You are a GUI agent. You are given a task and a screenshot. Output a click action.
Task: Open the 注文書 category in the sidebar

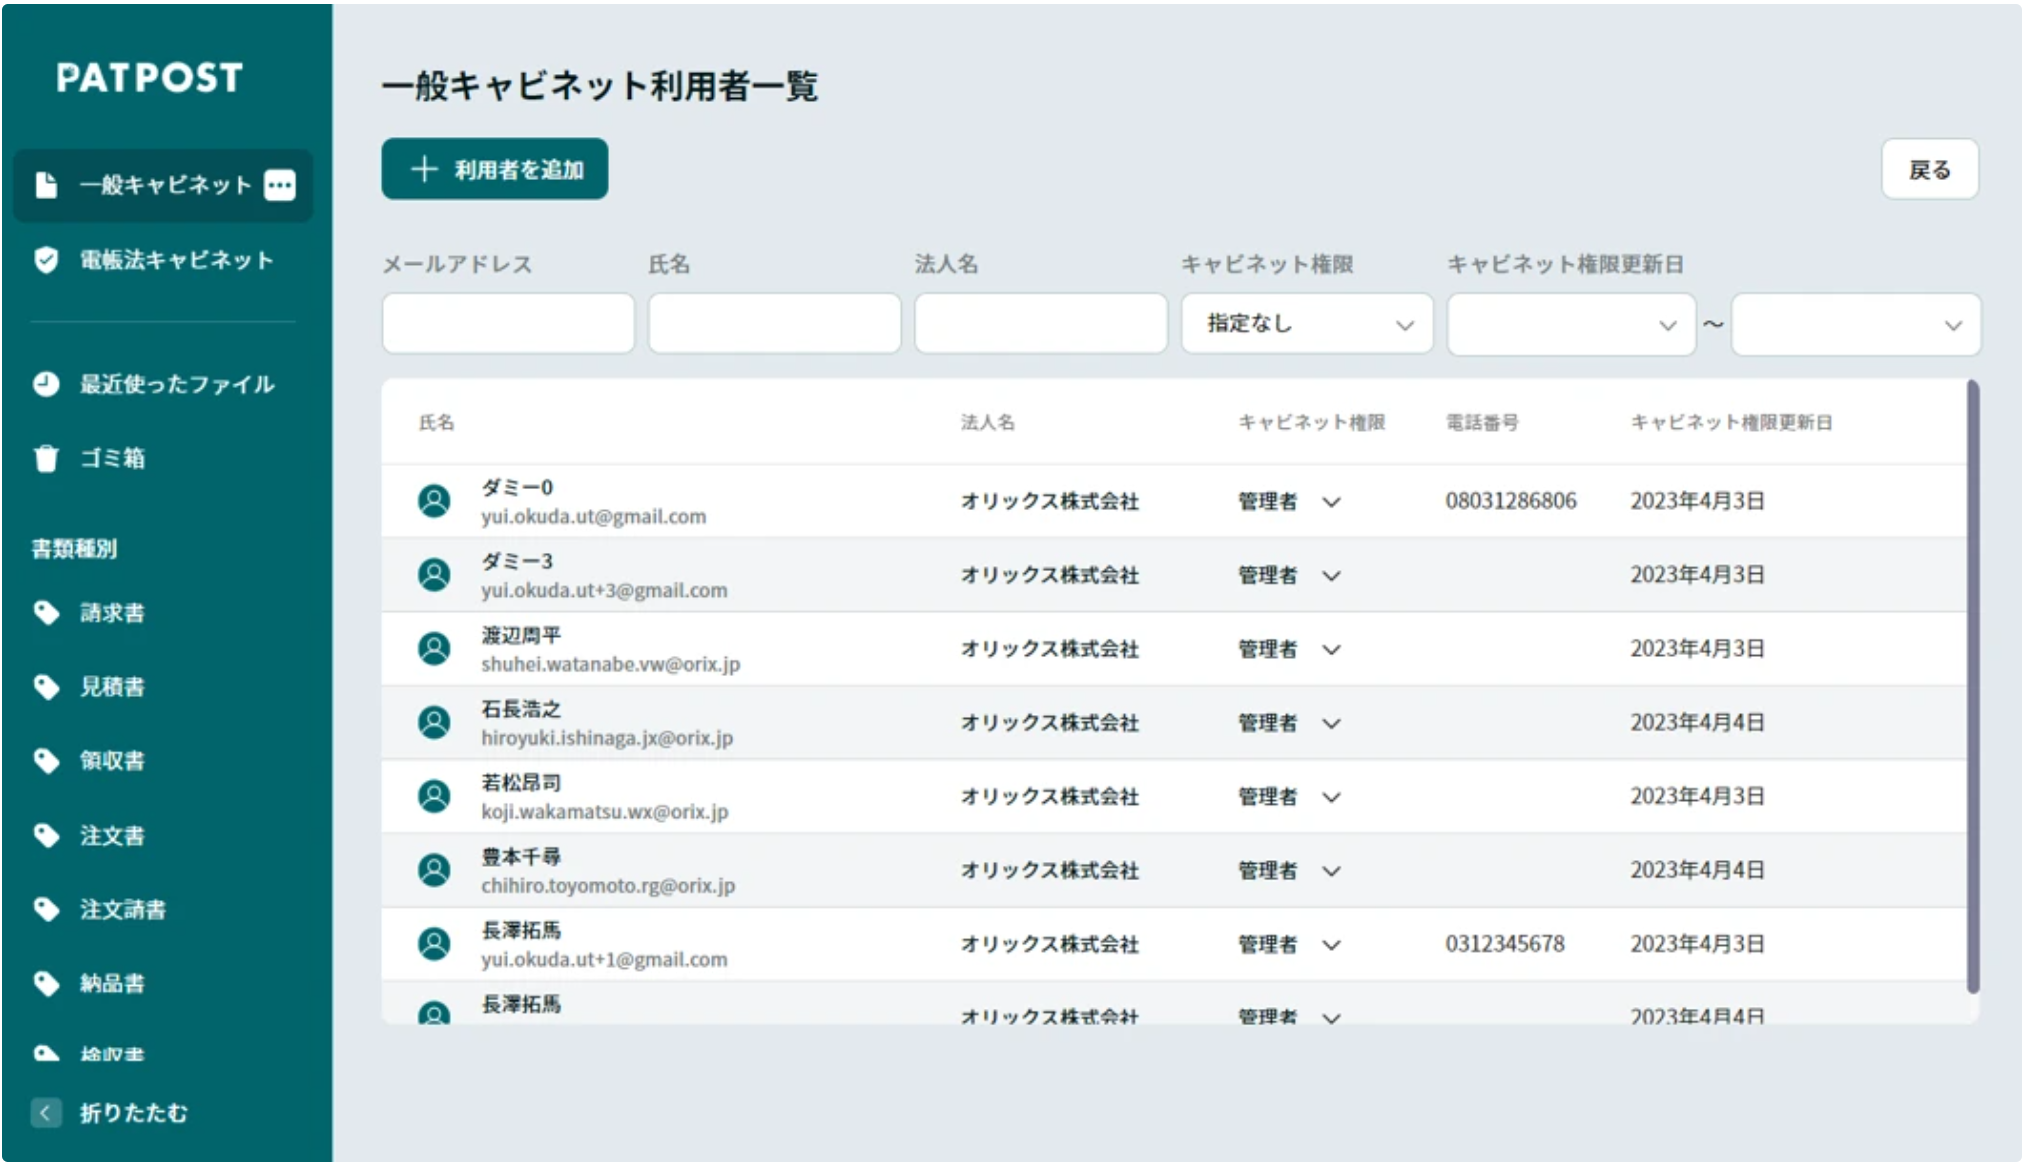pos(112,835)
